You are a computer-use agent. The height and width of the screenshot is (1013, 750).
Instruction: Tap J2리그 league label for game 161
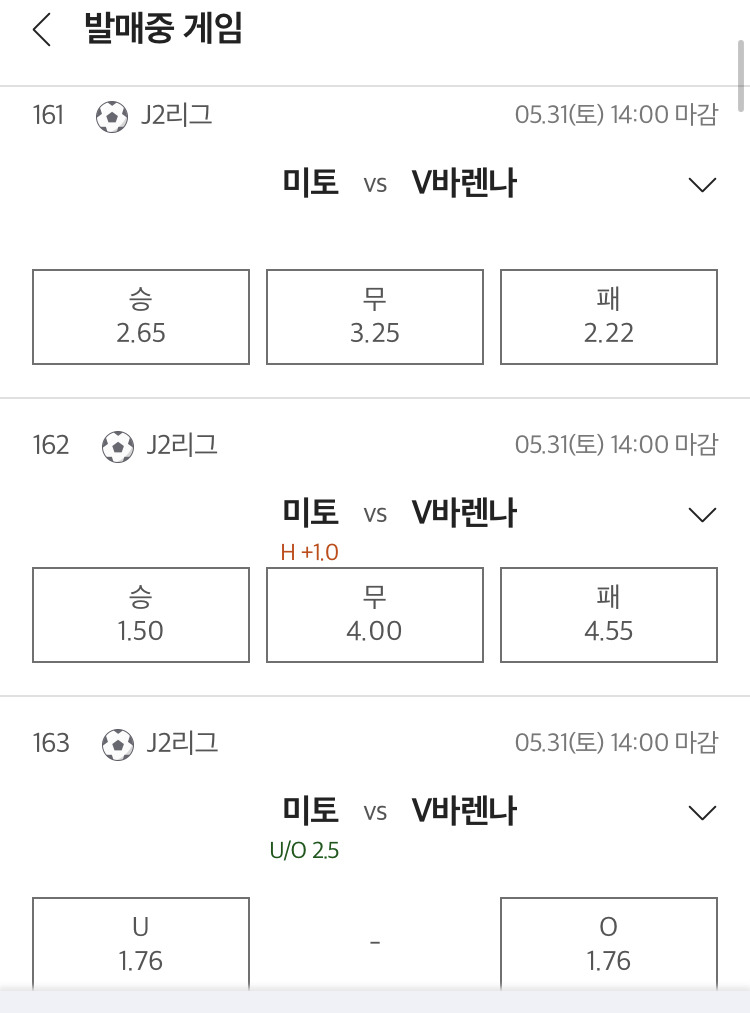[177, 116]
